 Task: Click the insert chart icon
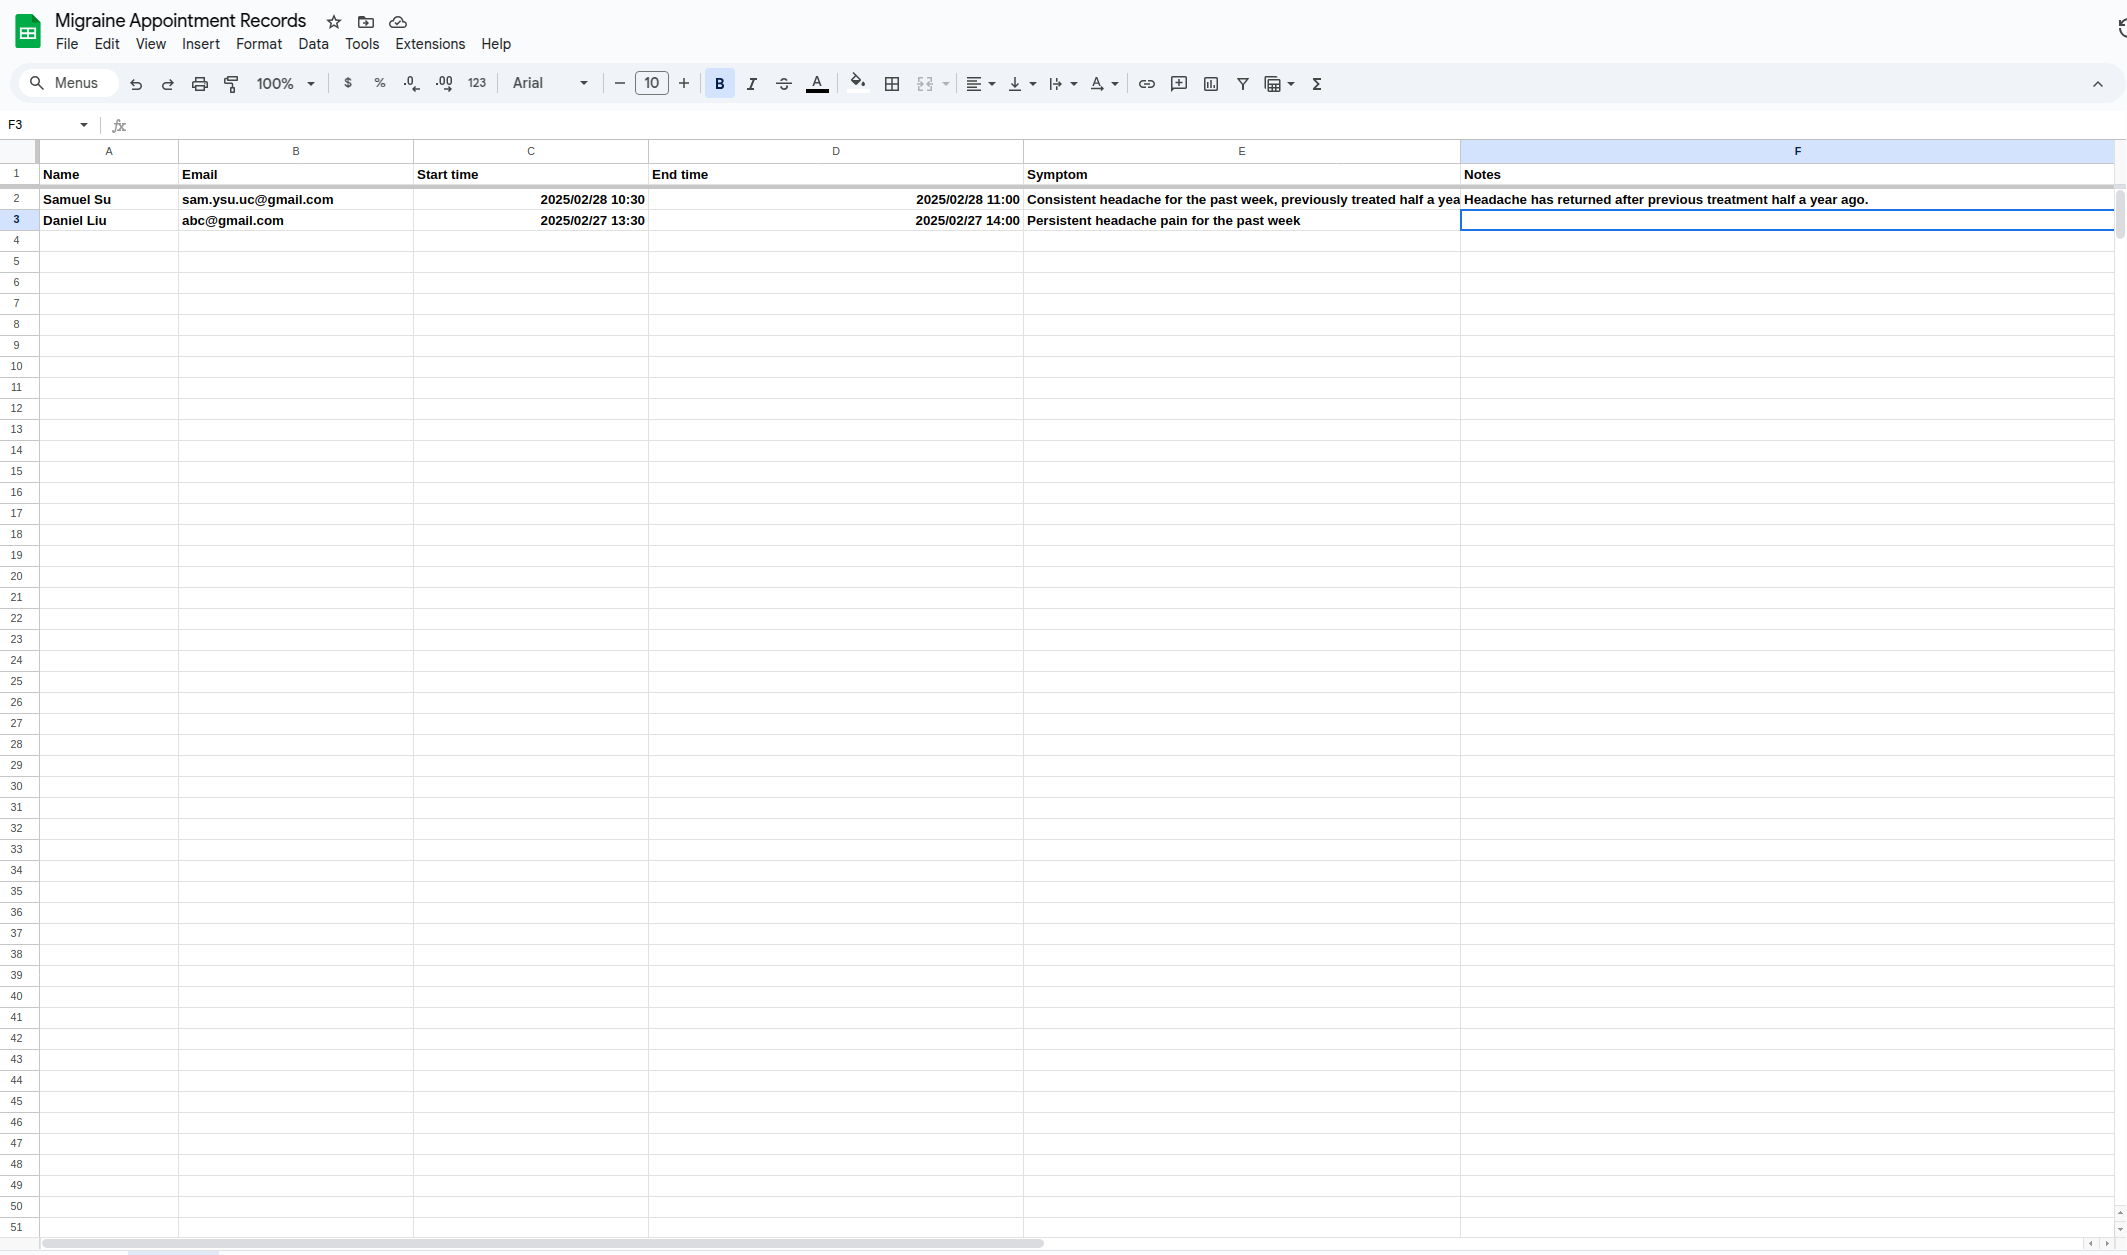1211,84
